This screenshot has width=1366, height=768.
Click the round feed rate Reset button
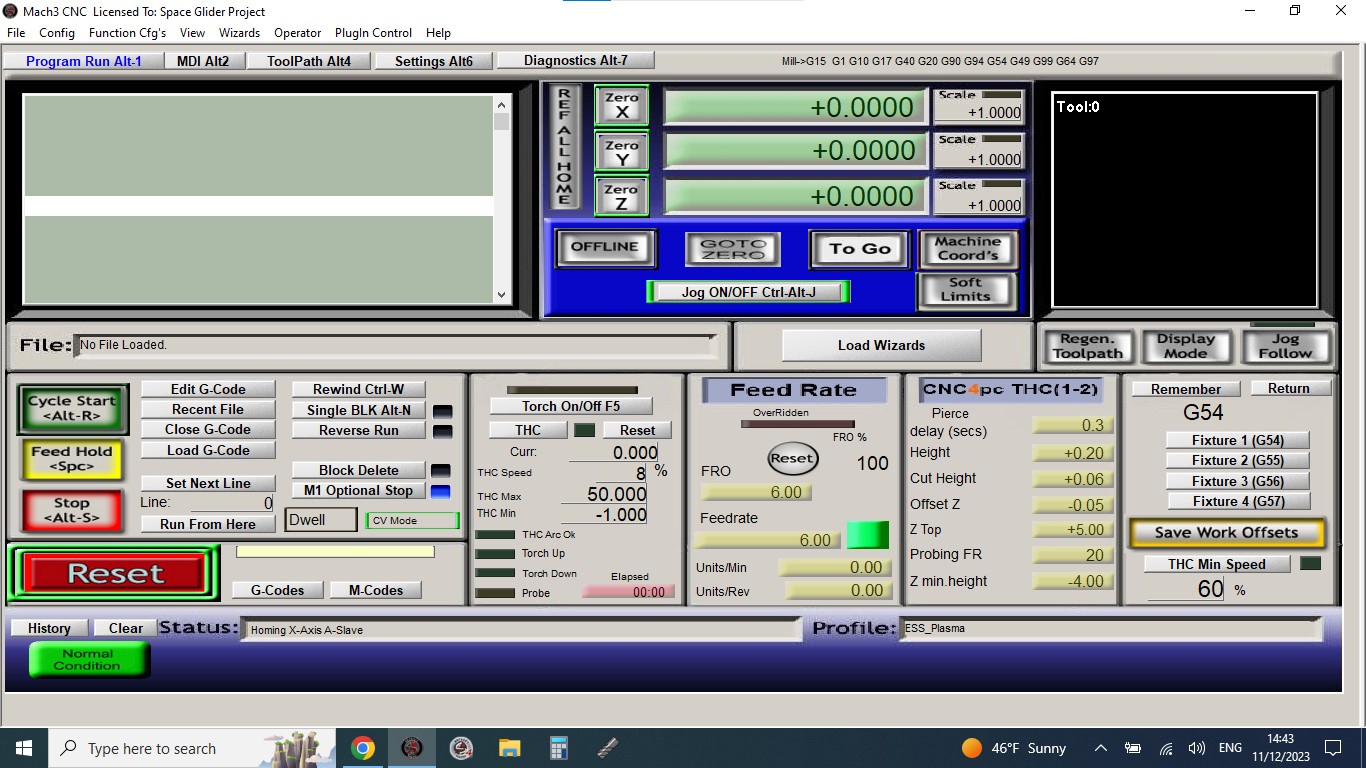792,459
